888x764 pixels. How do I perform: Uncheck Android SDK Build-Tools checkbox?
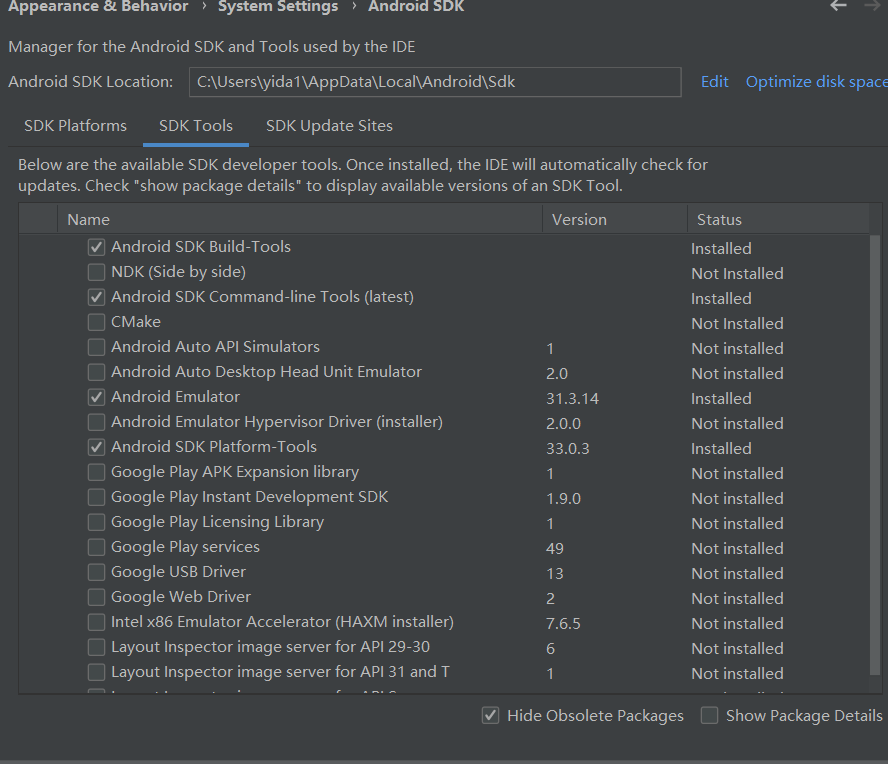96,247
